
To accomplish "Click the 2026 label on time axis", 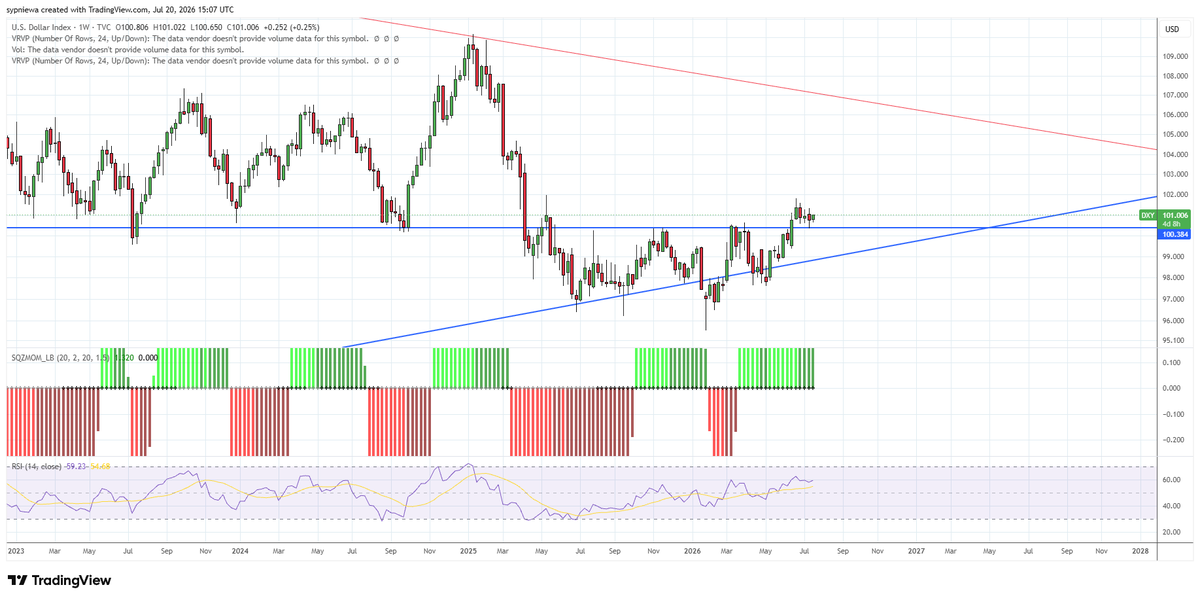I will click(x=692, y=549).
